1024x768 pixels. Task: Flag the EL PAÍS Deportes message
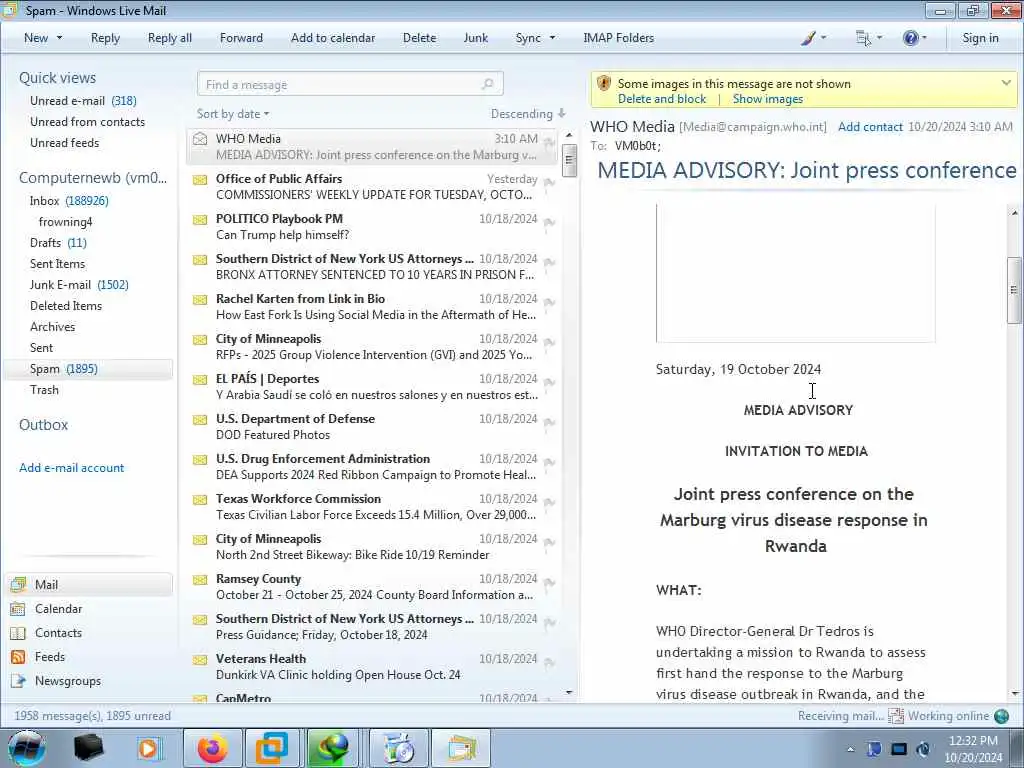[x=549, y=383]
